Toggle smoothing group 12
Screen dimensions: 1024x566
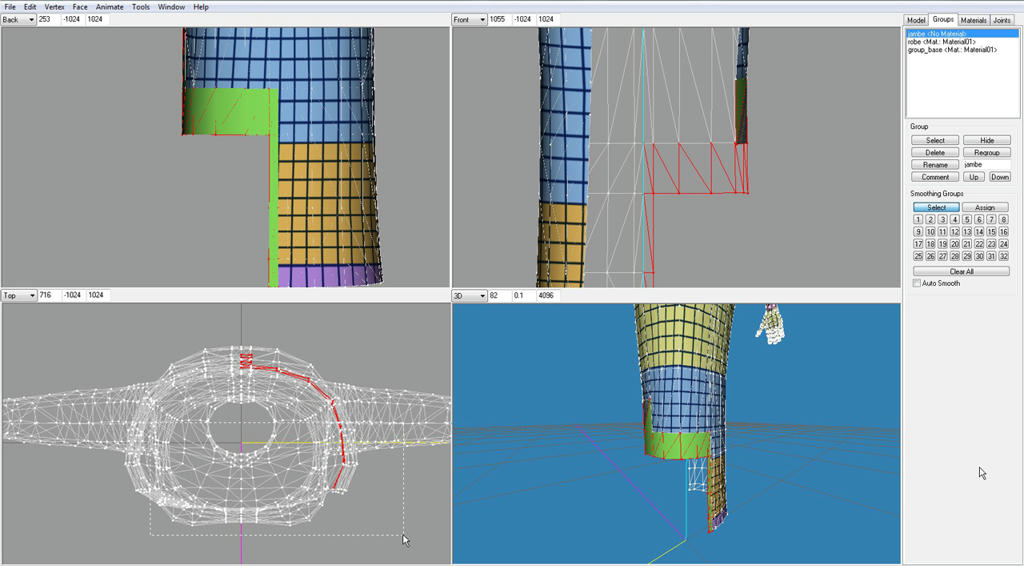(x=955, y=232)
